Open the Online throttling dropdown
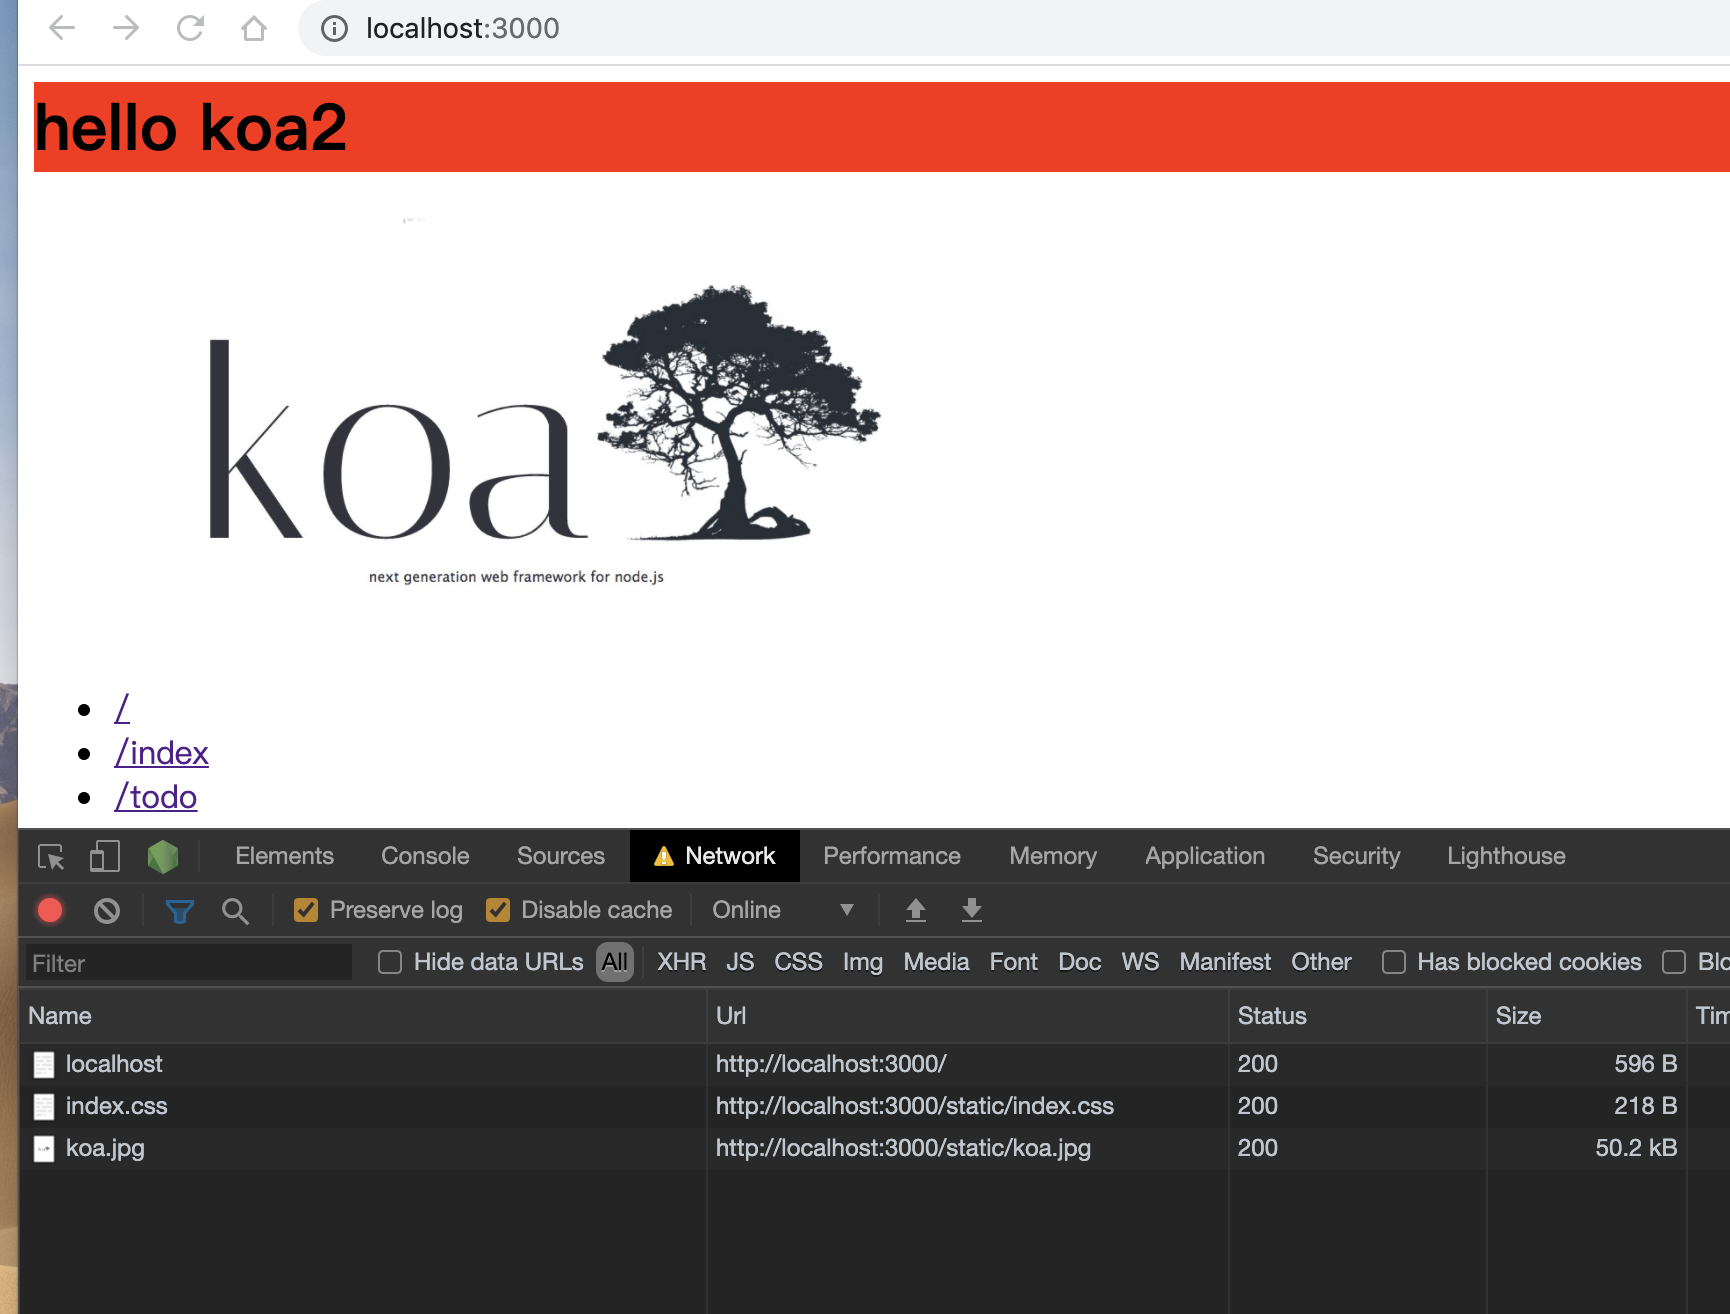 [783, 910]
